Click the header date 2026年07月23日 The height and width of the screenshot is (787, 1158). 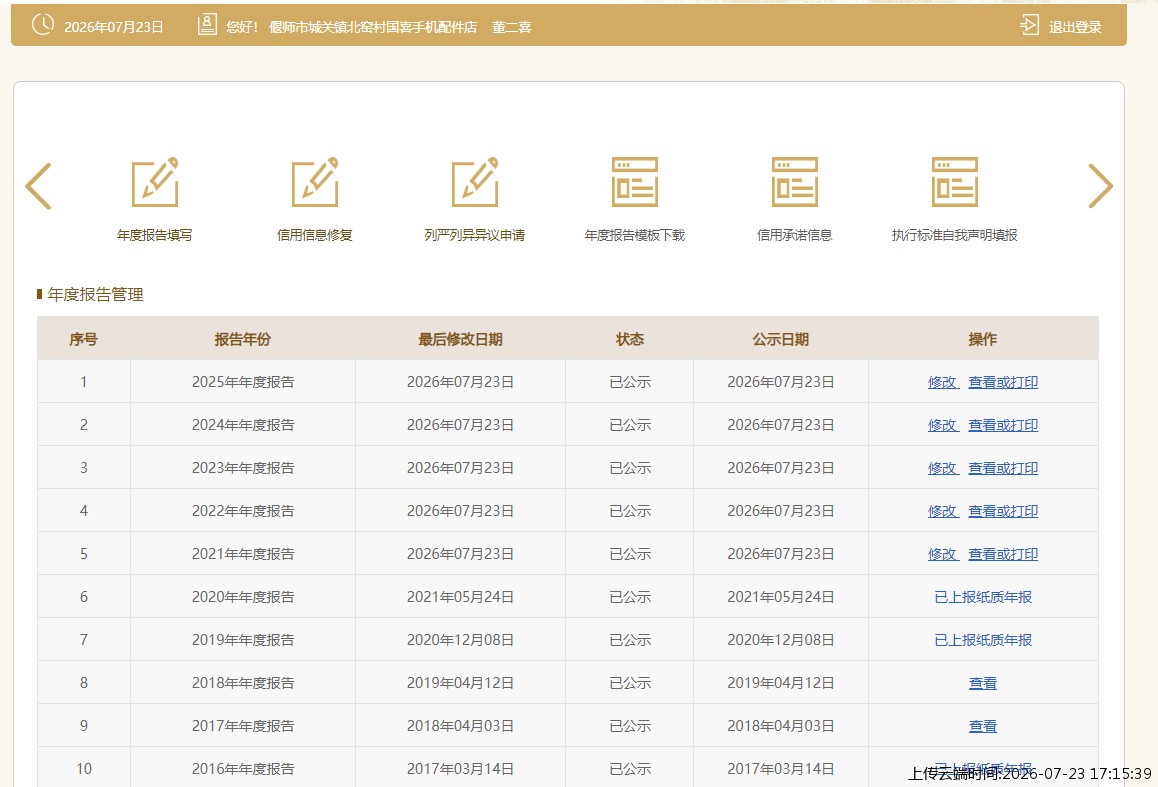point(114,27)
